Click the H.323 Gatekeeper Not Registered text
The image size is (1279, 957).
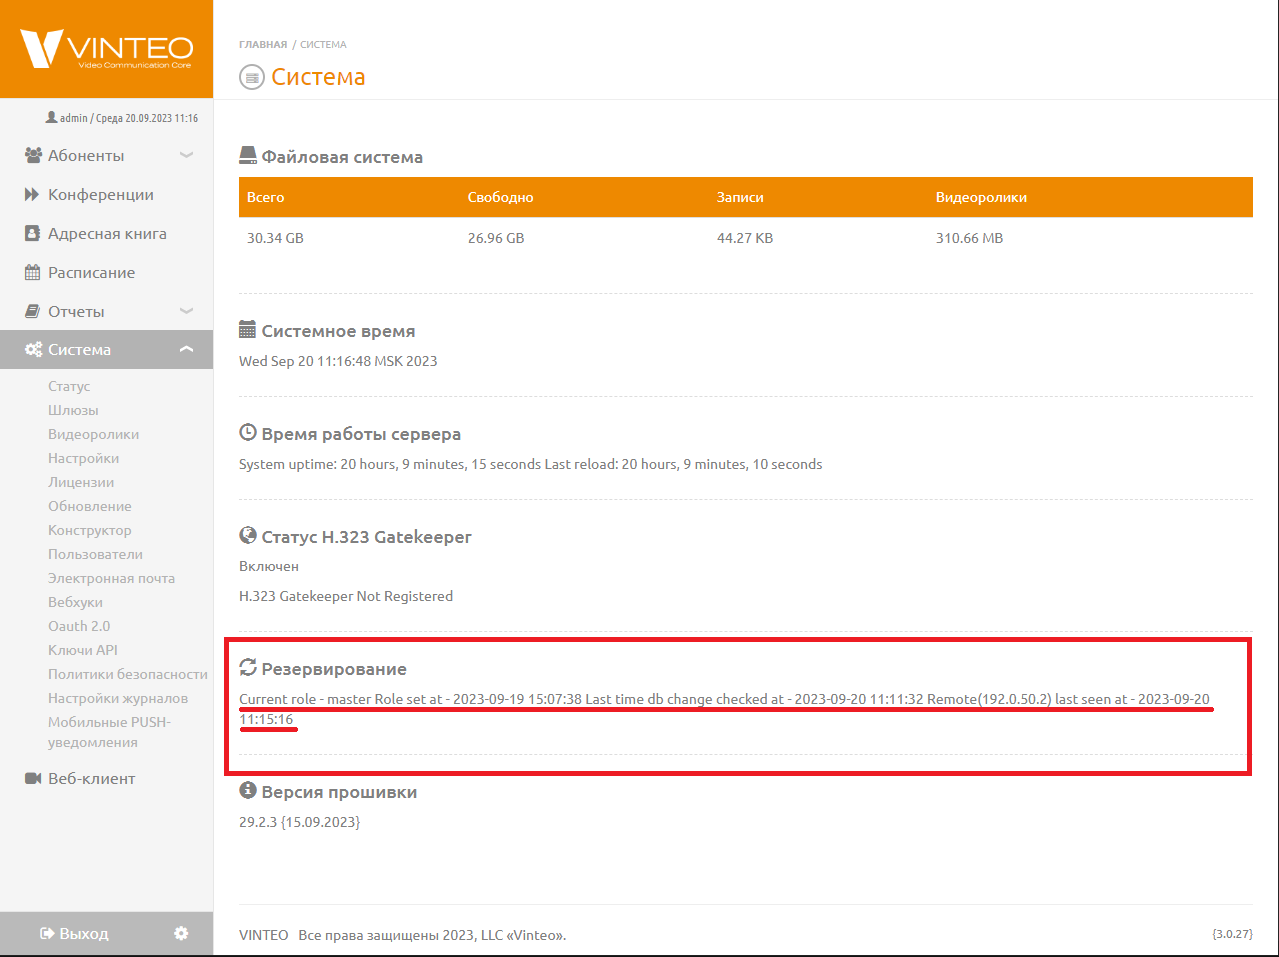[346, 596]
